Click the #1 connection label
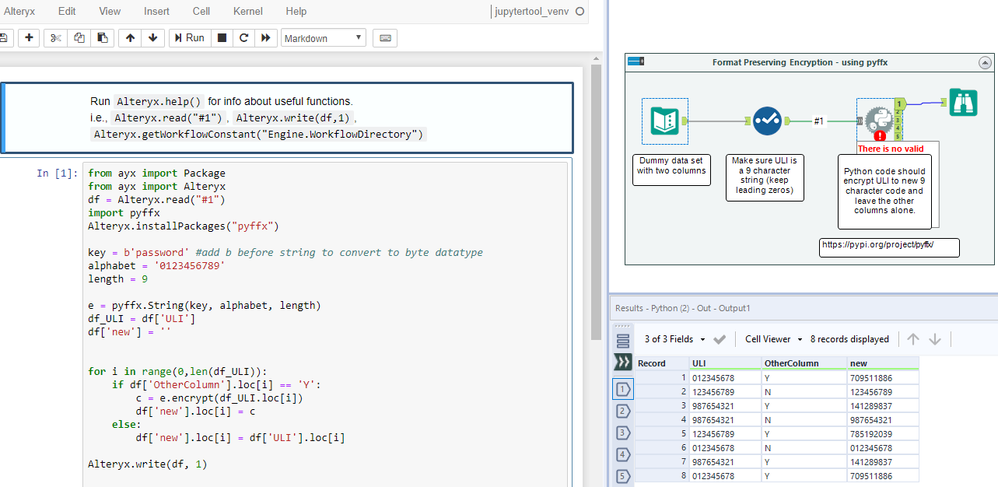 click(x=820, y=121)
